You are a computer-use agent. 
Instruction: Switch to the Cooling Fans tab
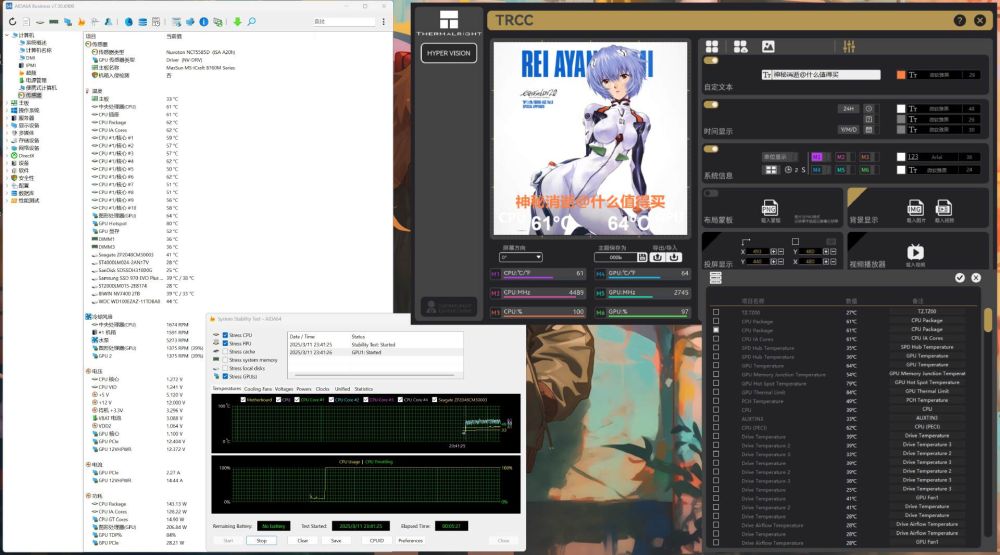tap(258, 388)
